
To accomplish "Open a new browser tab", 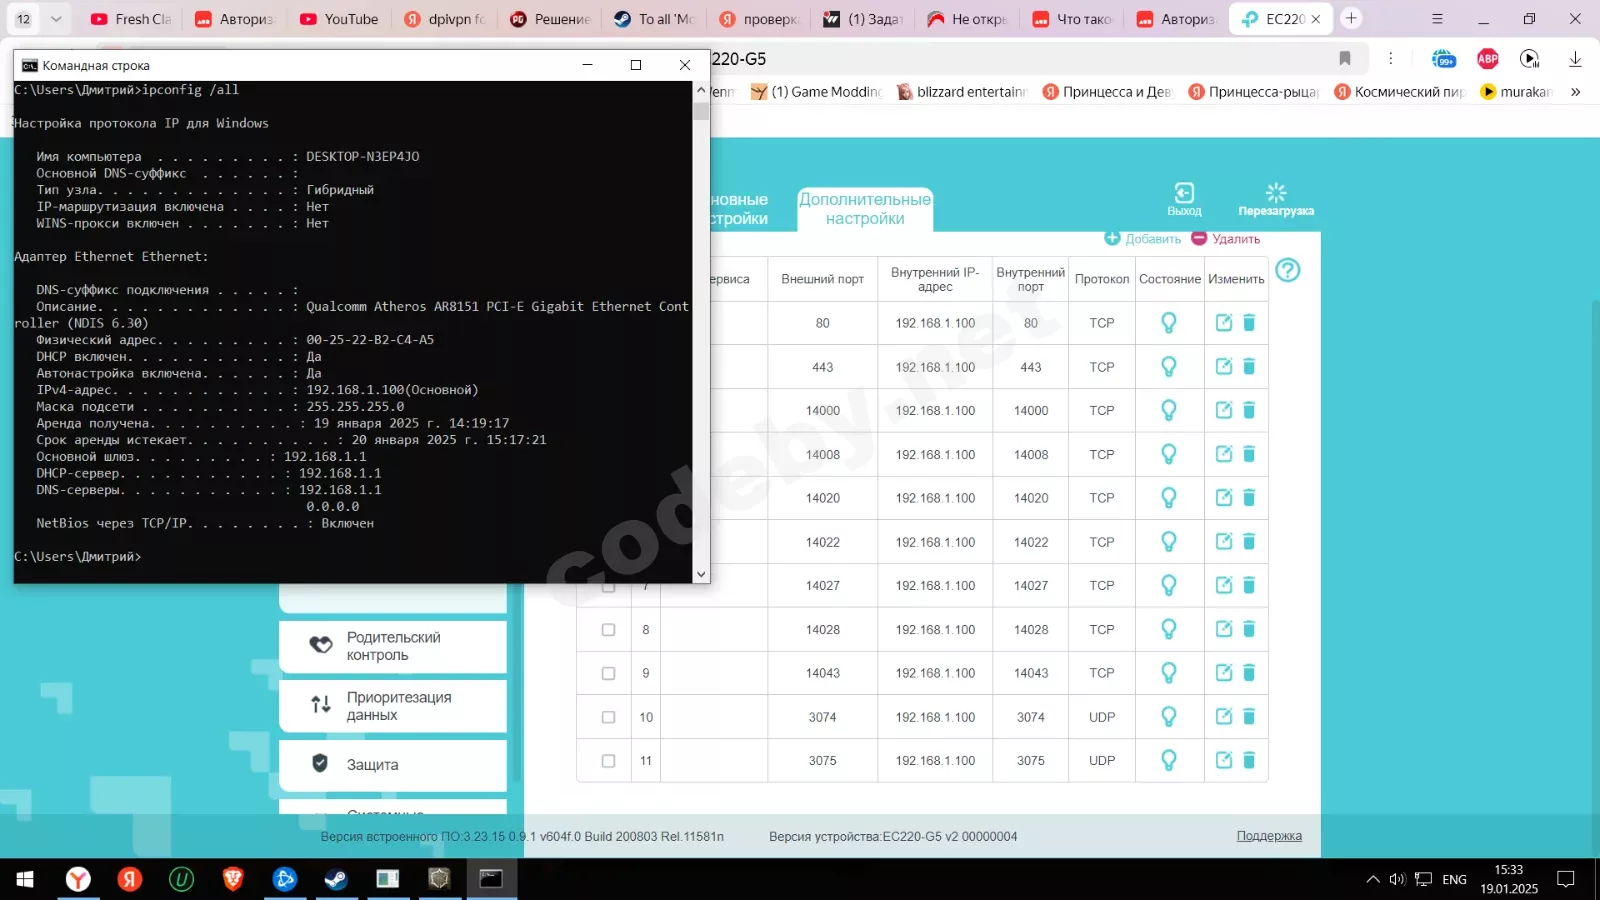I will [x=1351, y=18].
